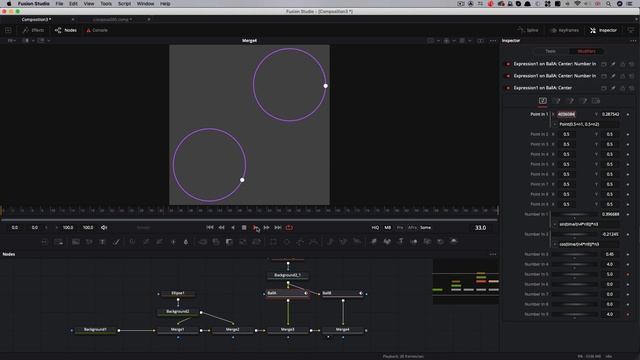The image size is (640, 360).
Task: Add a Paint tool from toolbar
Action: click(x=116, y=242)
